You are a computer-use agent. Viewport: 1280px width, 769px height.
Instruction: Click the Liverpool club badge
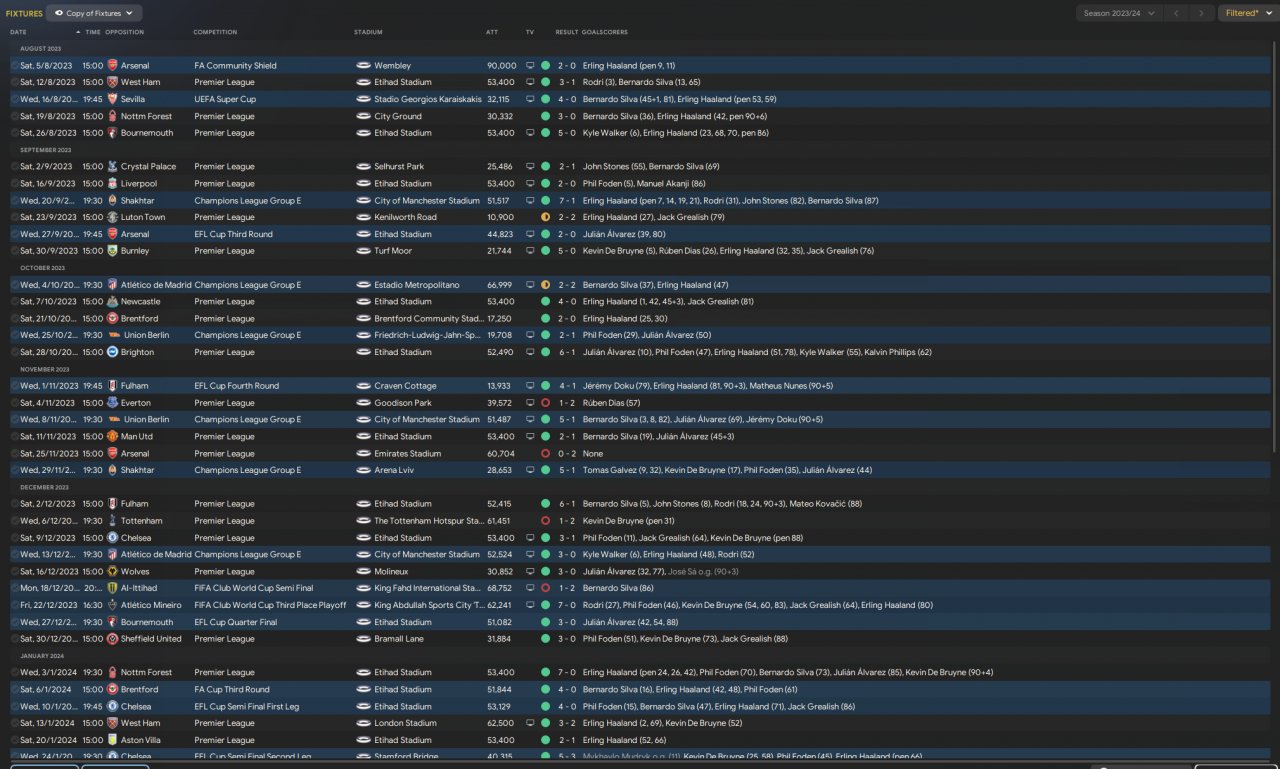point(112,184)
